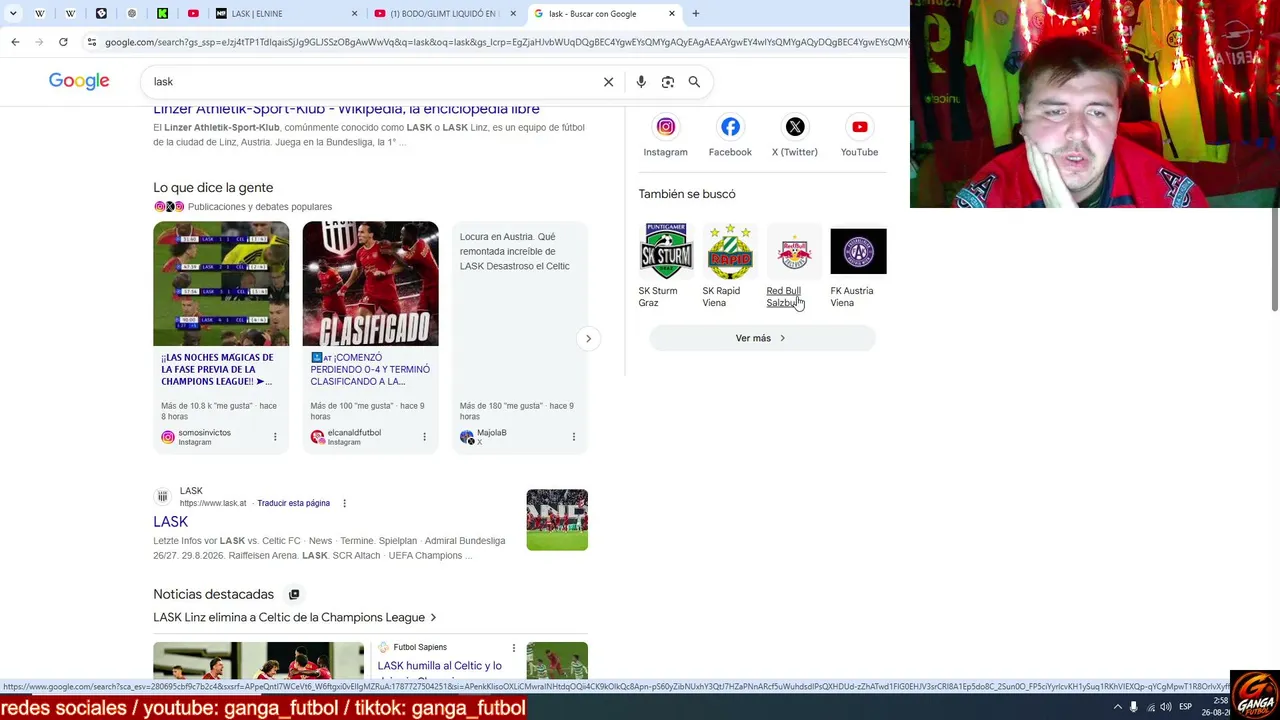The image size is (1280, 720).
Task: Open the CLASIFICADO post by elcanaldfutbol
Action: coord(370,284)
